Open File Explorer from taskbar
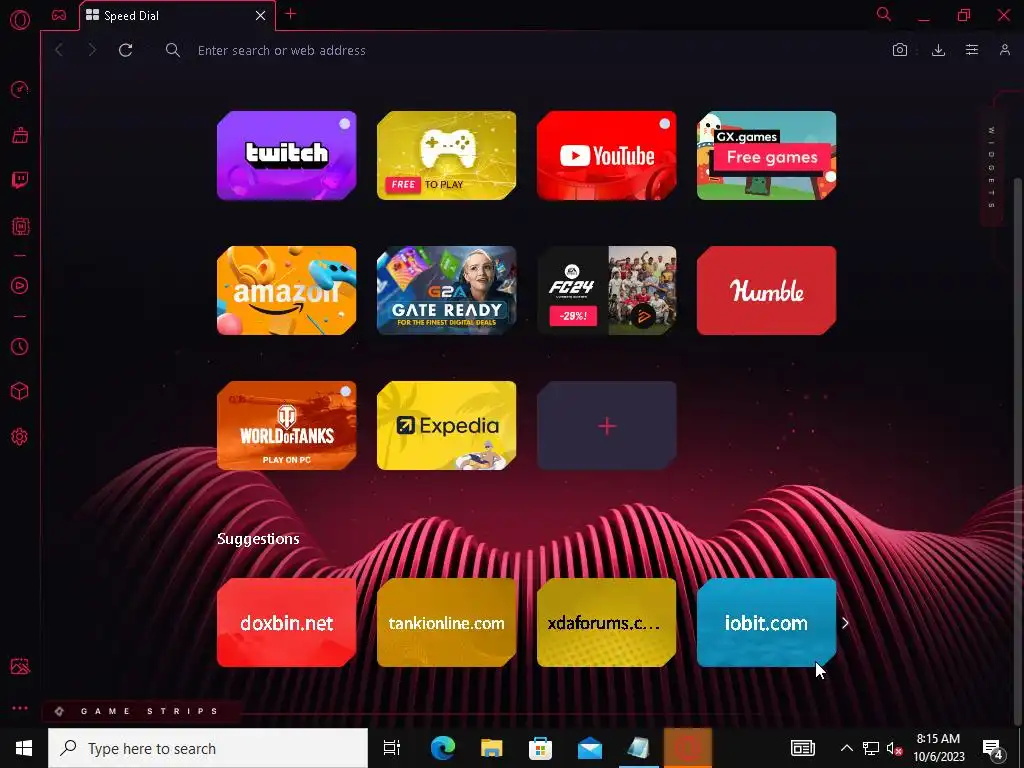The height and width of the screenshot is (768, 1024). tap(491, 748)
